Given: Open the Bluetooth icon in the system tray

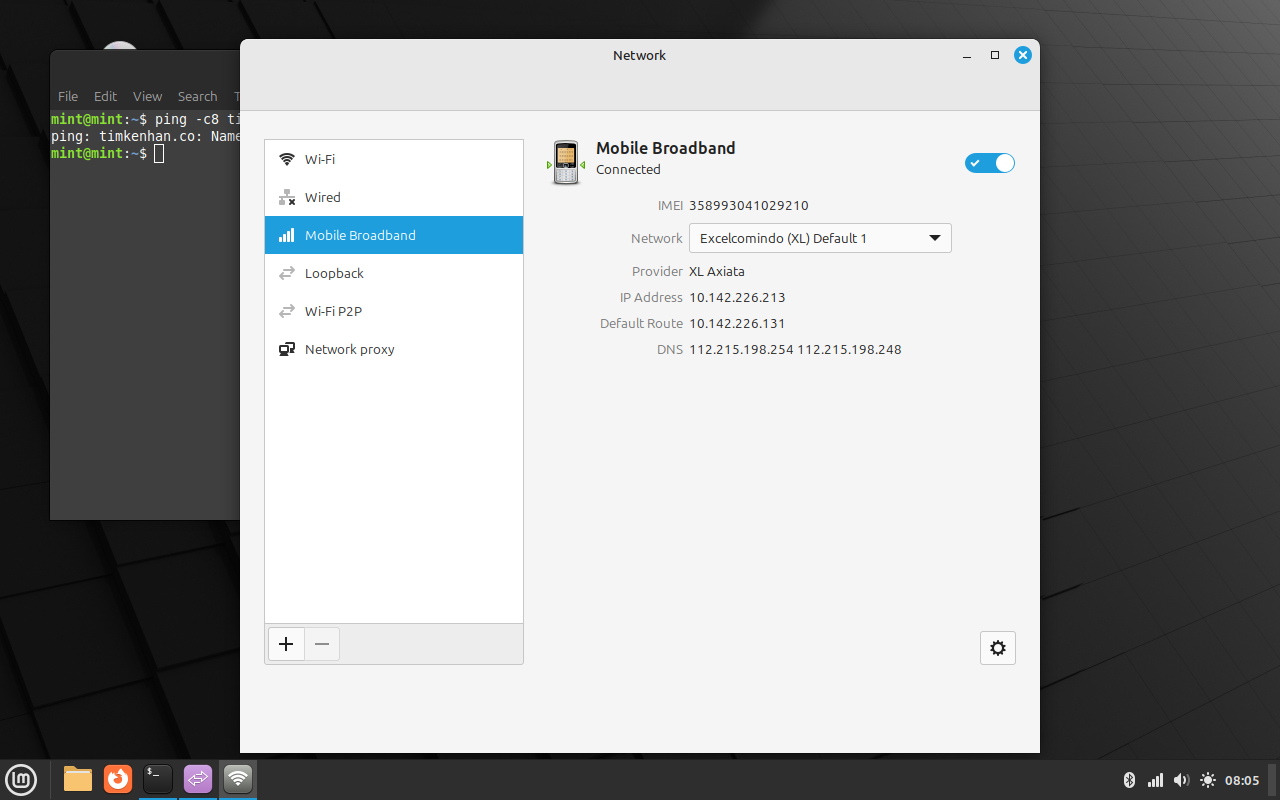Looking at the screenshot, I should pos(1130,780).
